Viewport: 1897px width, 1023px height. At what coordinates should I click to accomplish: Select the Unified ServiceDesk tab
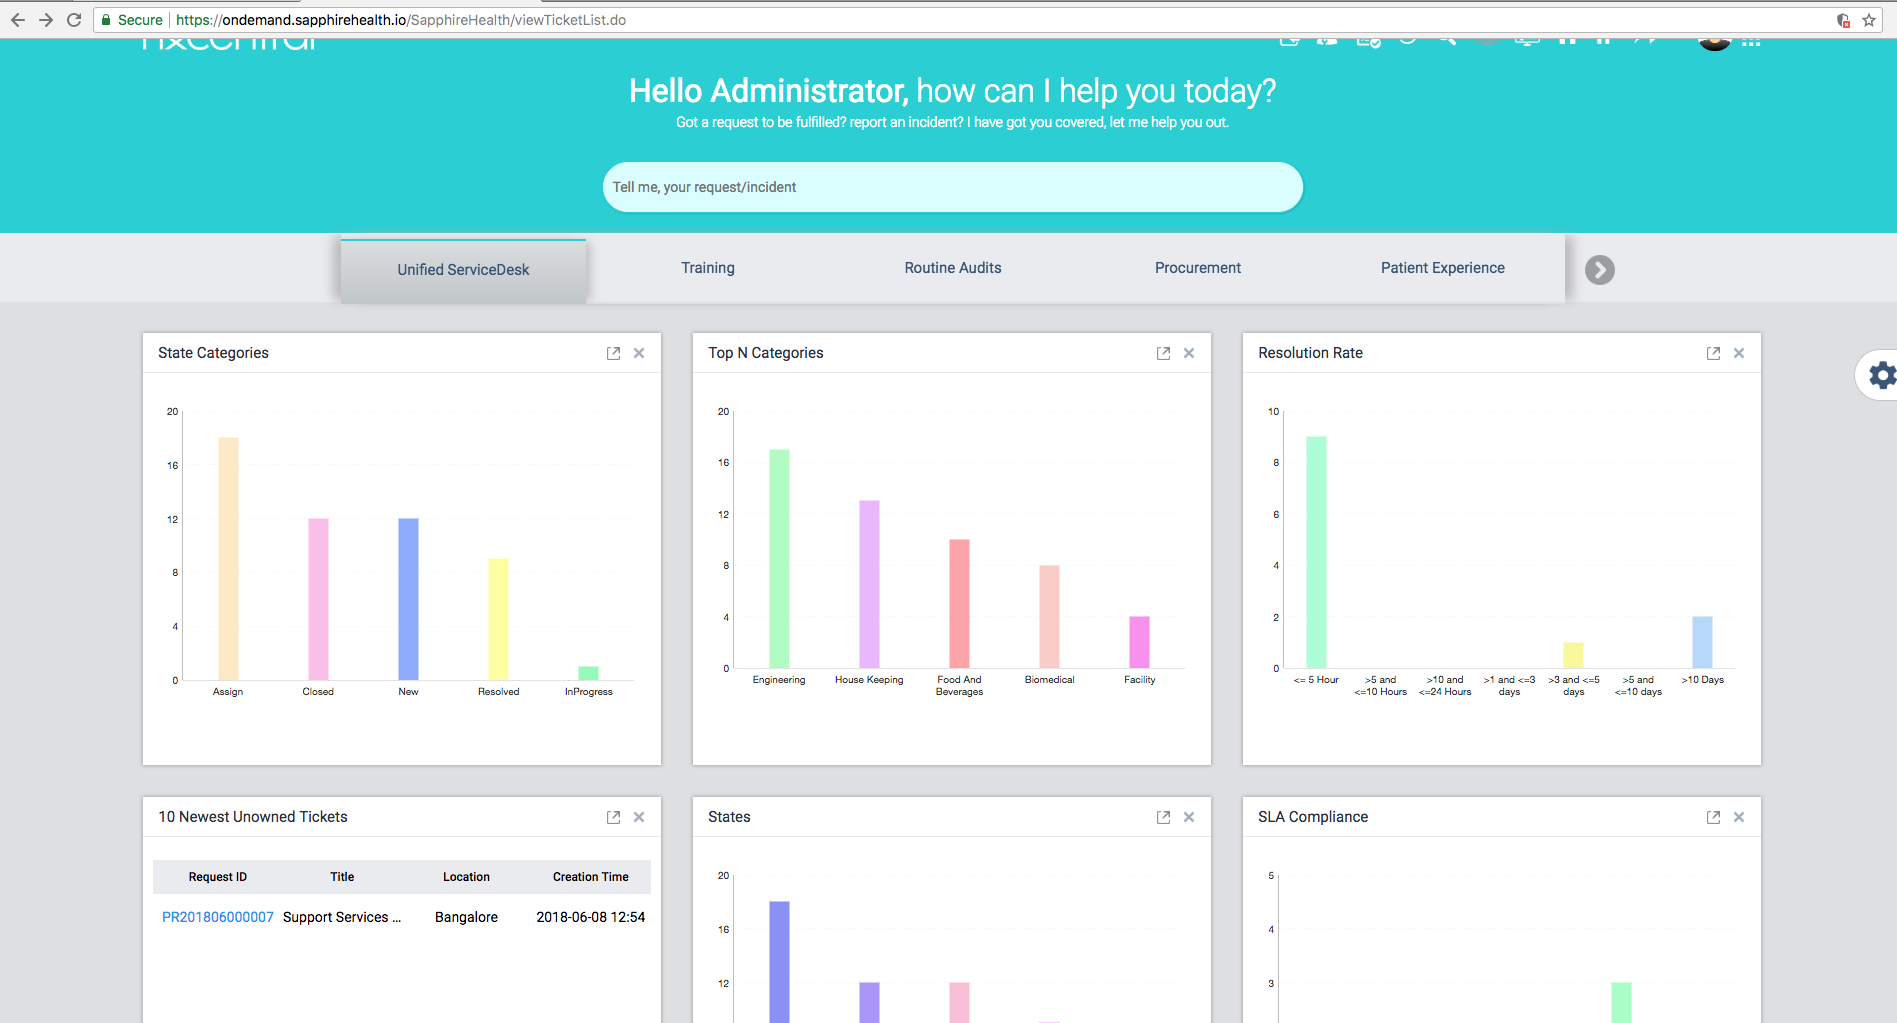tap(463, 270)
